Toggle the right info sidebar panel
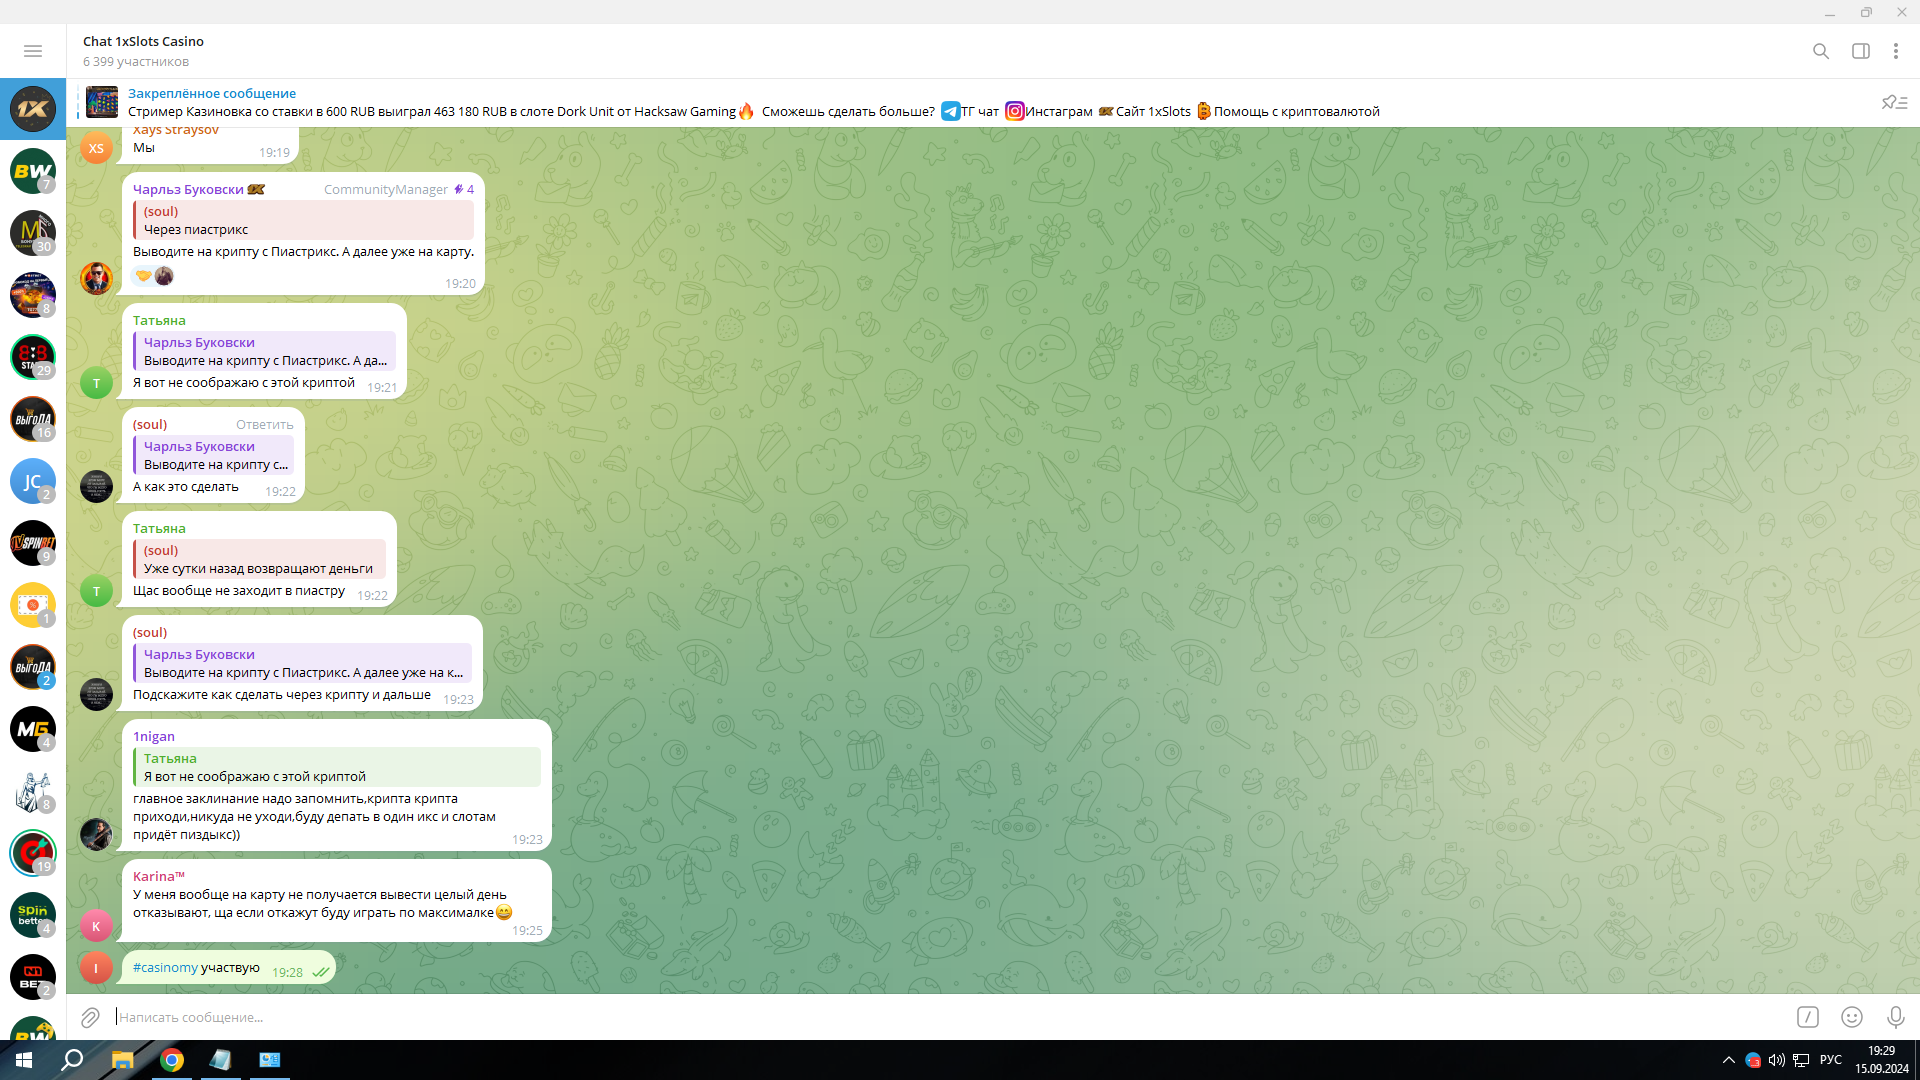Viewport: 1920px width, 1080px height. coord(1861,51)
